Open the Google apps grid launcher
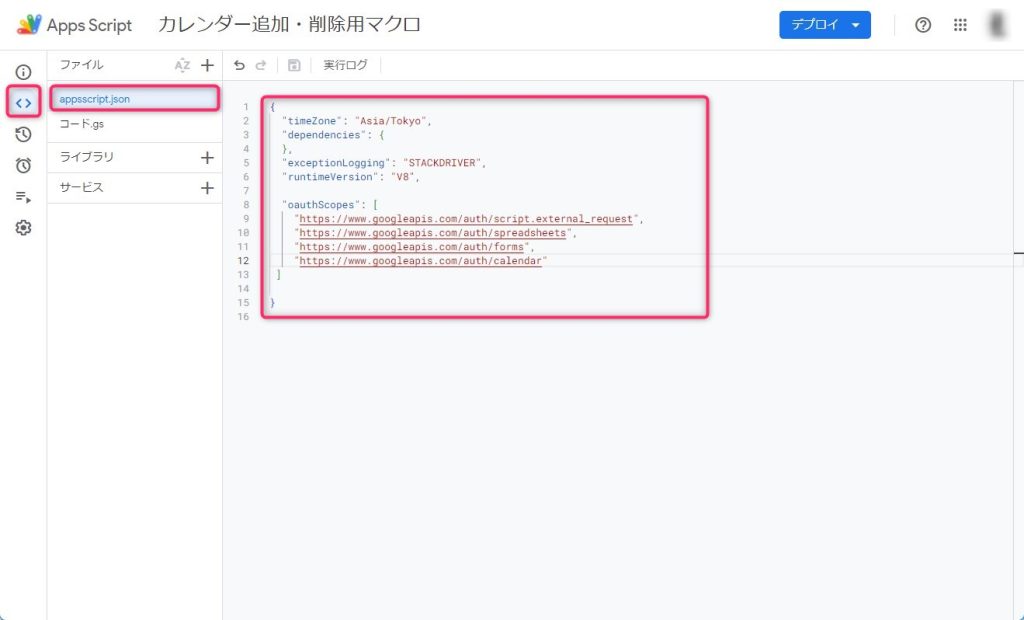1024x620 pixels. (x=961, y=25)
